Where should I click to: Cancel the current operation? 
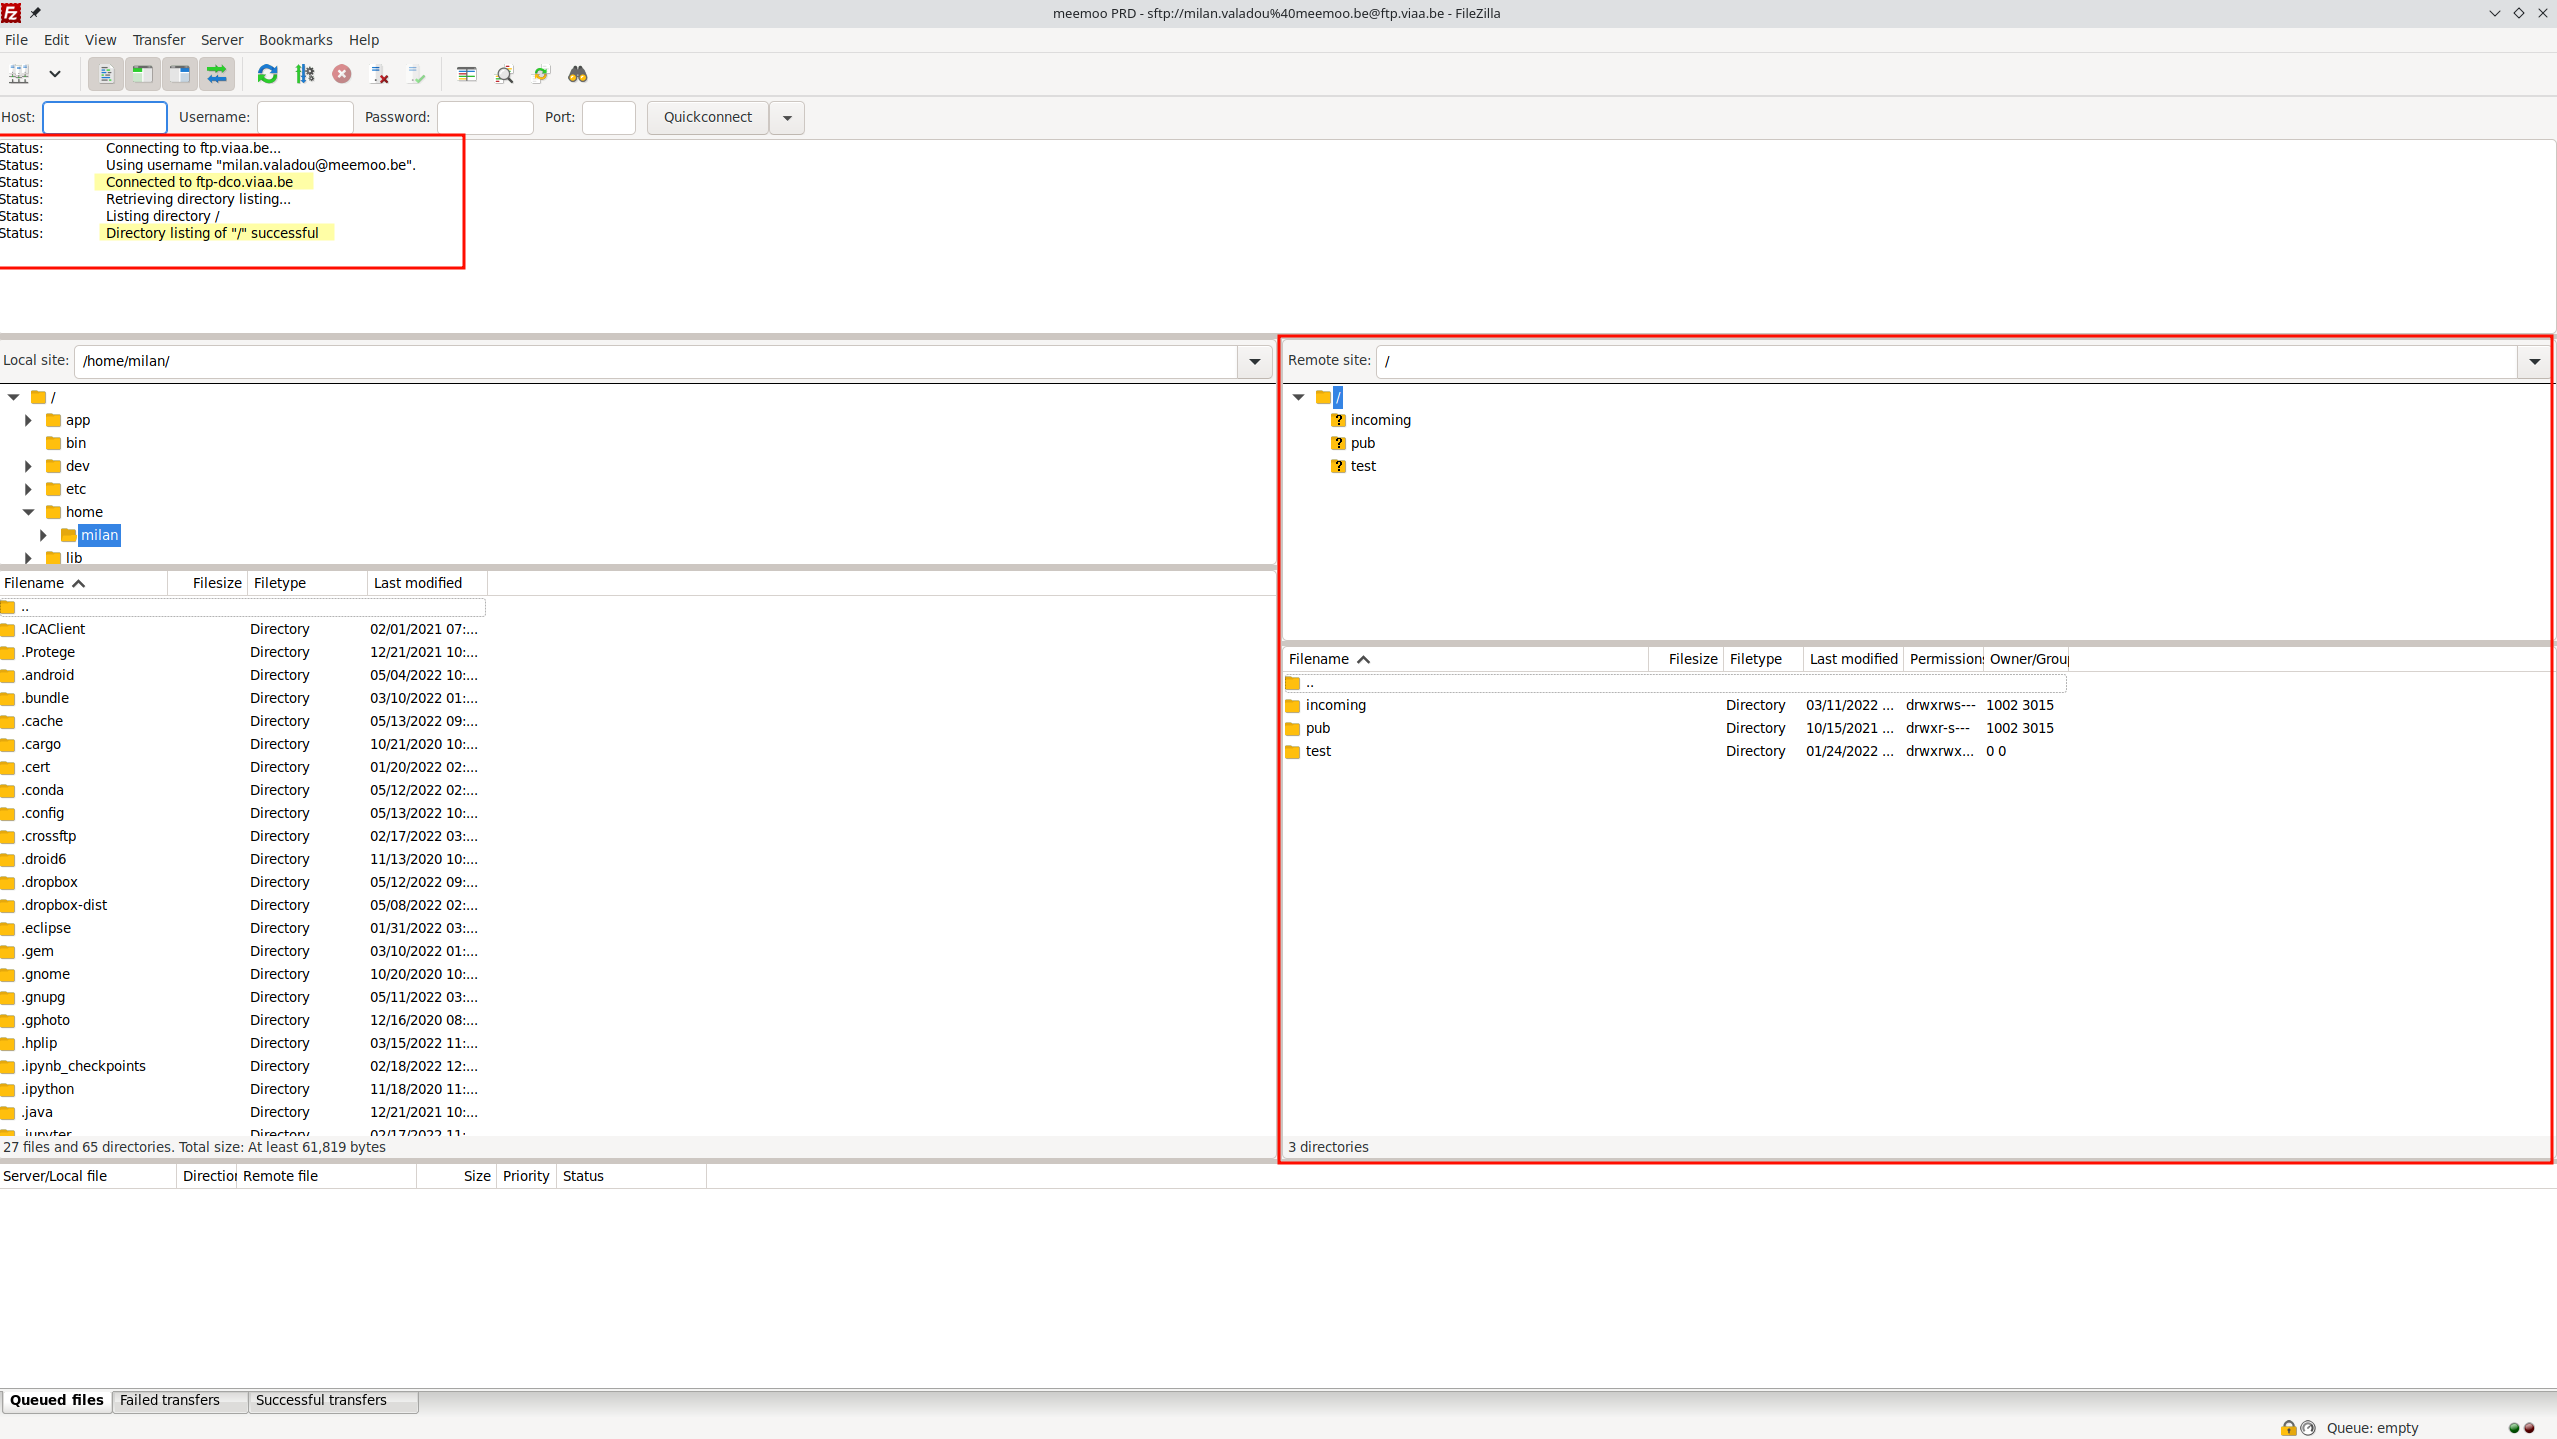(x=342, y=74)
